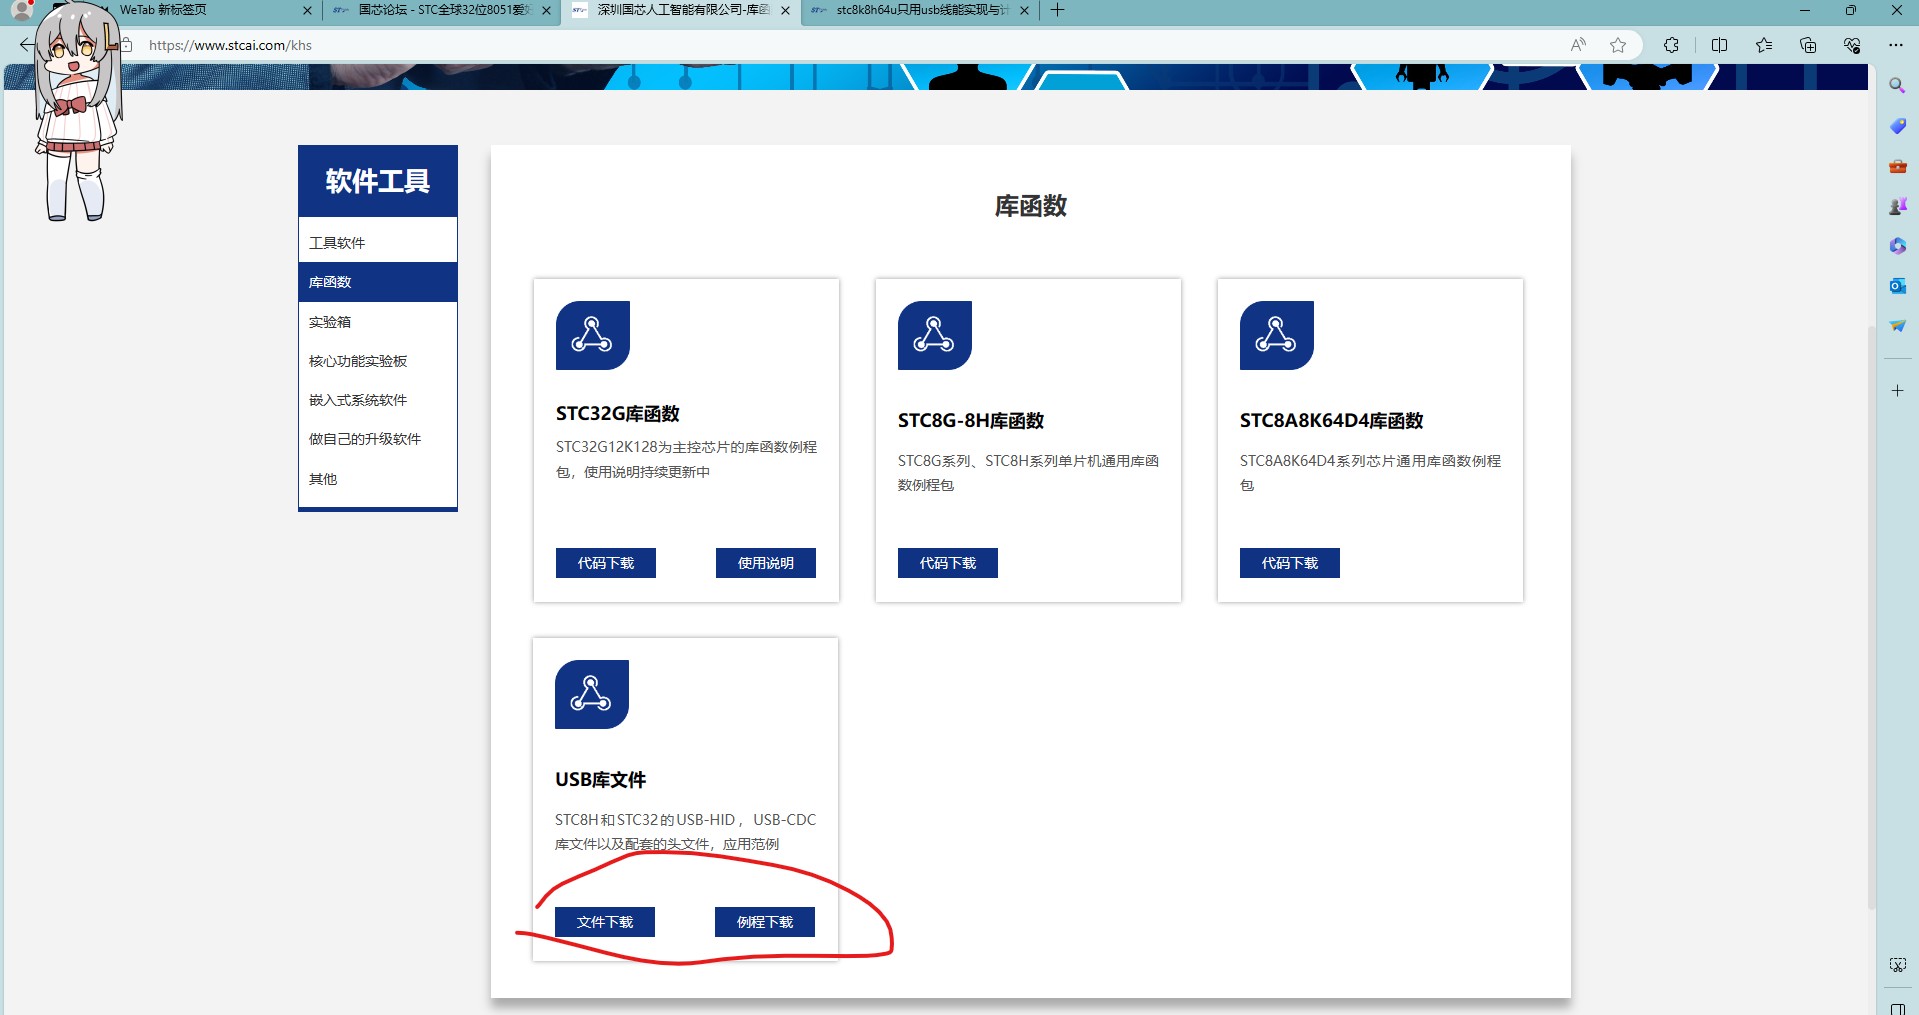Select 工具软件 in the side menu
The image size is (1919, 1015).
378,243
